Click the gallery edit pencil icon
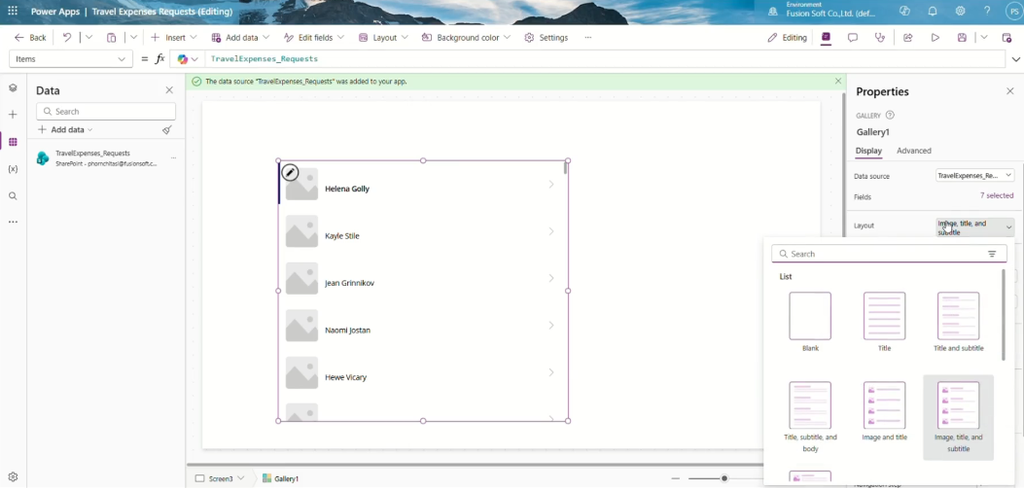 (290, 172)
